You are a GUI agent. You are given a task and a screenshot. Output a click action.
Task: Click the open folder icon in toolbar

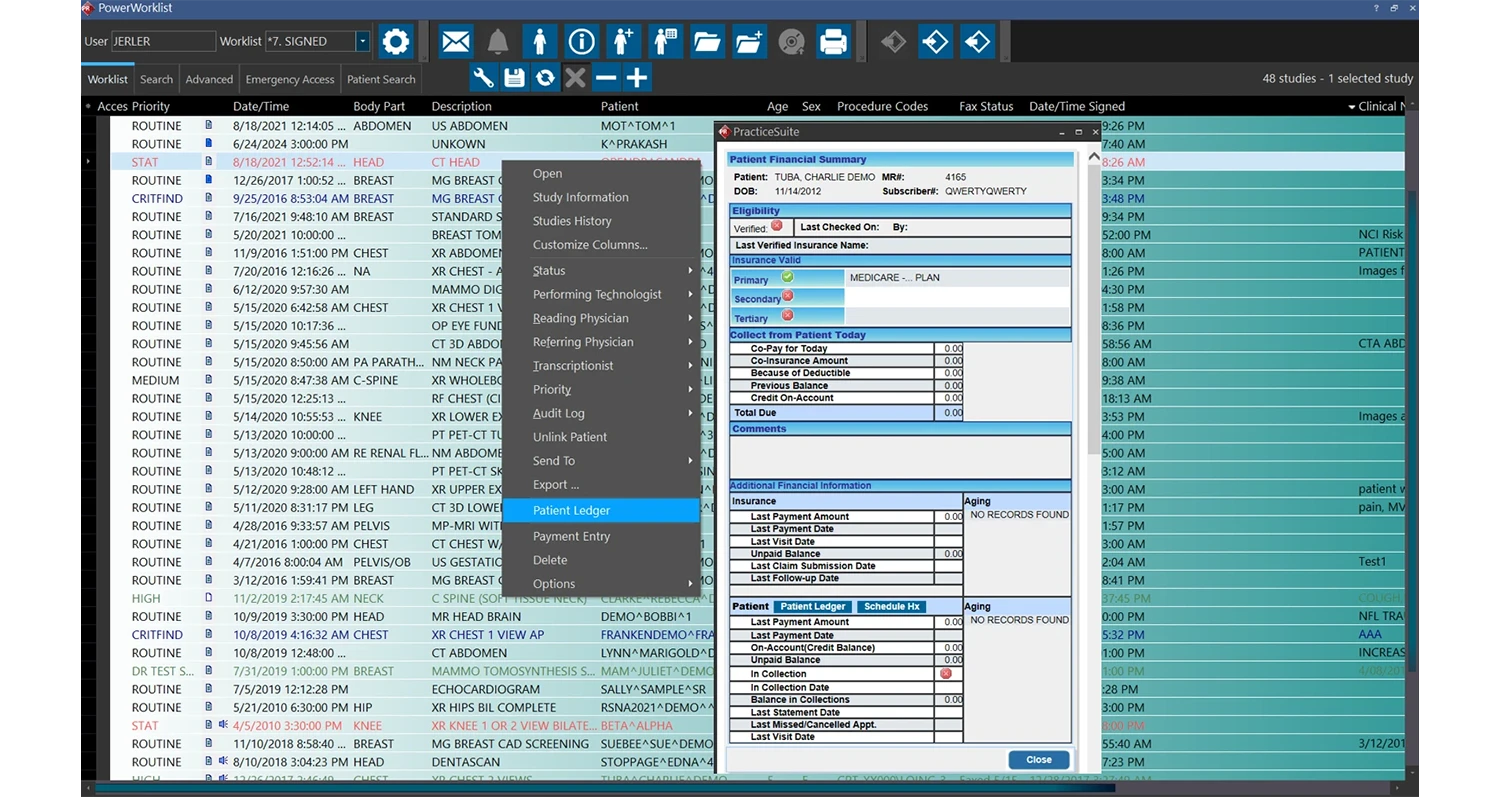point(707,42)
